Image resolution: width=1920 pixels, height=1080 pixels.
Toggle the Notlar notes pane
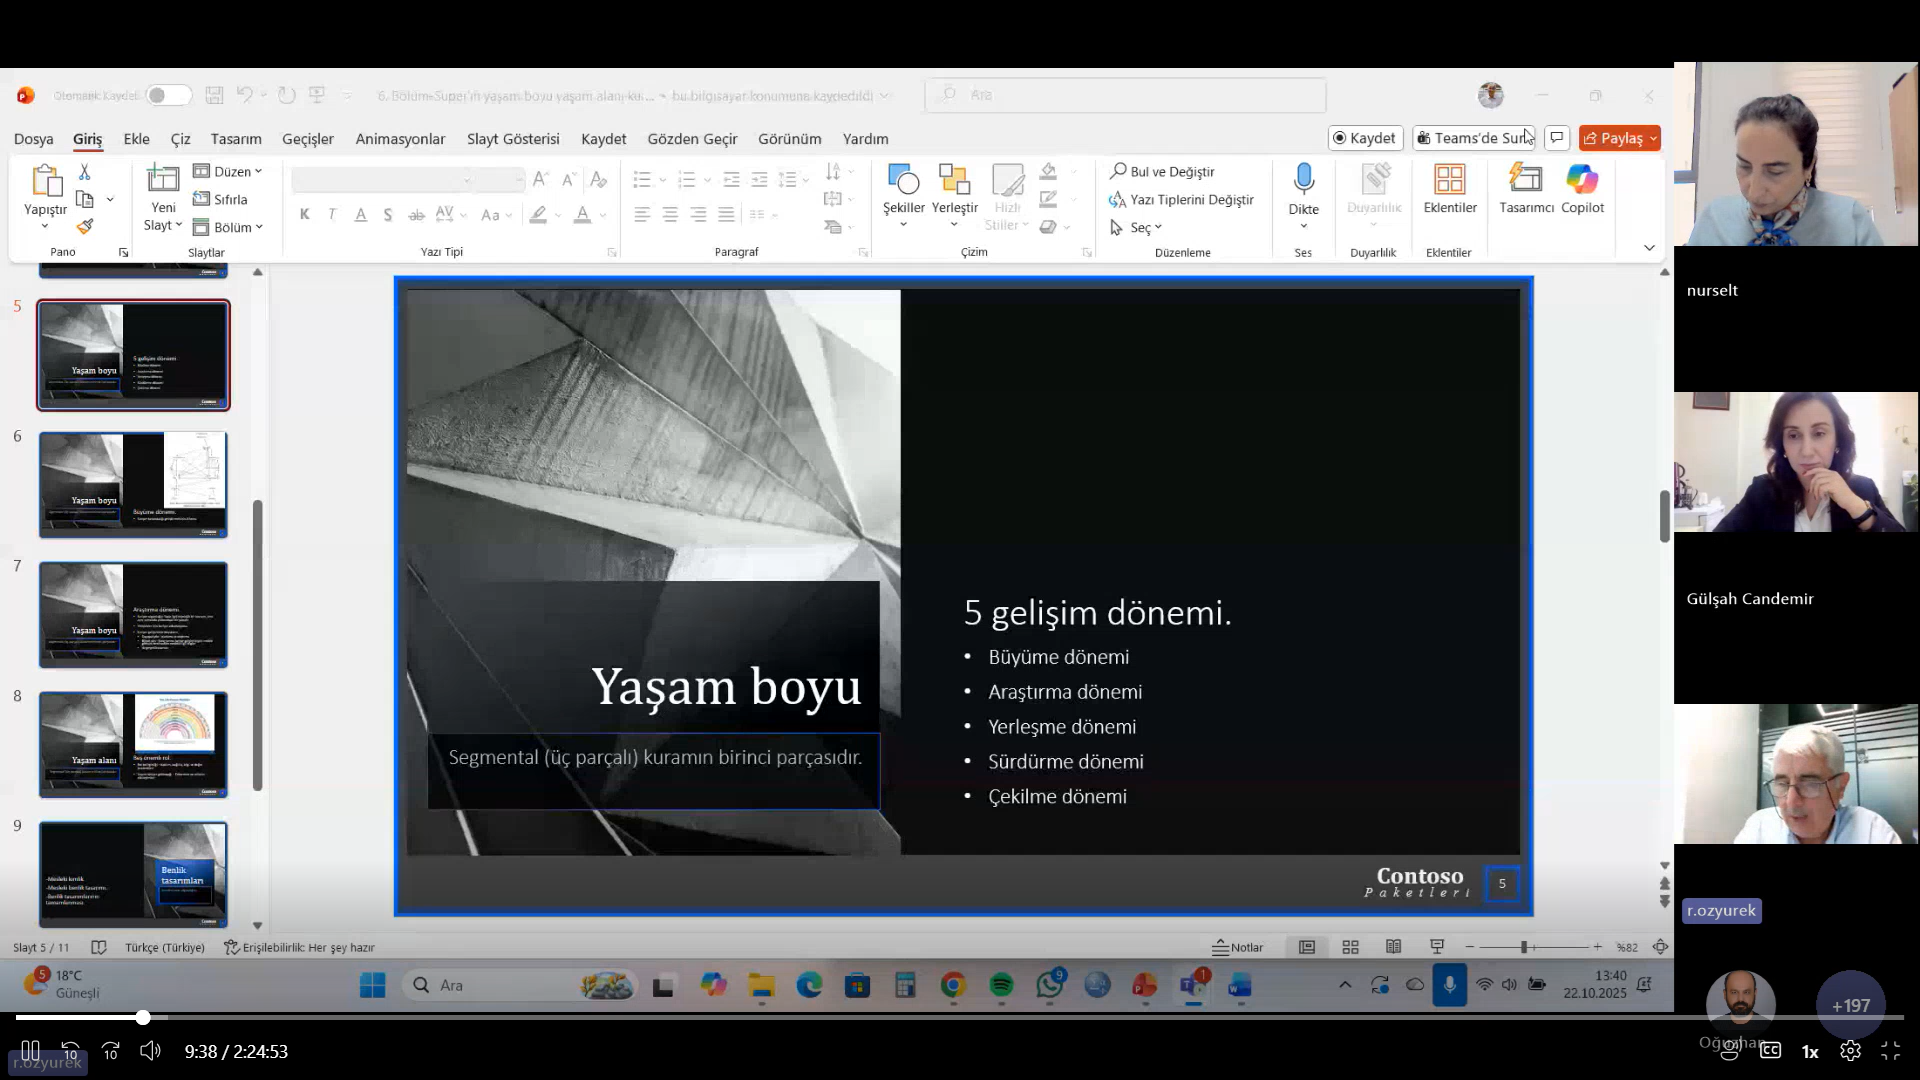click(1238, 947)
